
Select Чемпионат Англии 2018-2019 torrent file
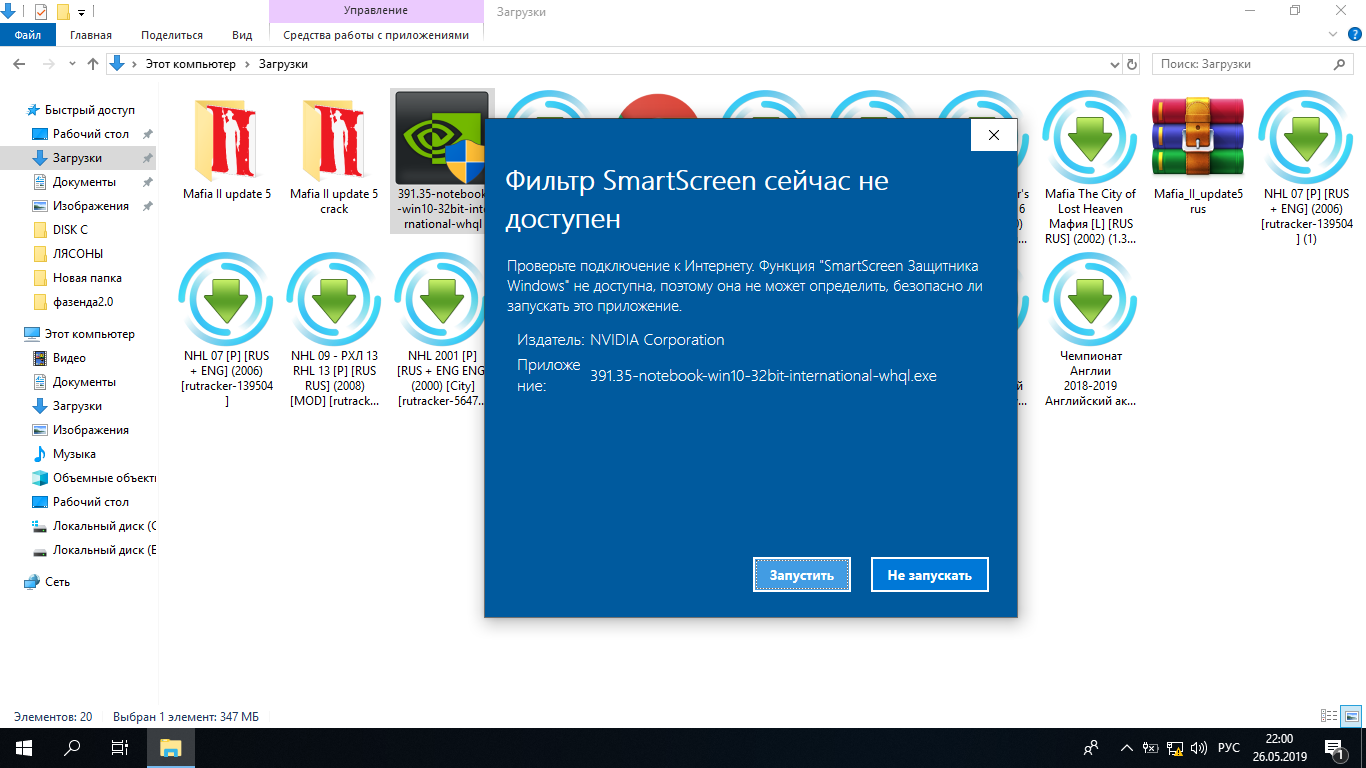[x=1090, y=330]
